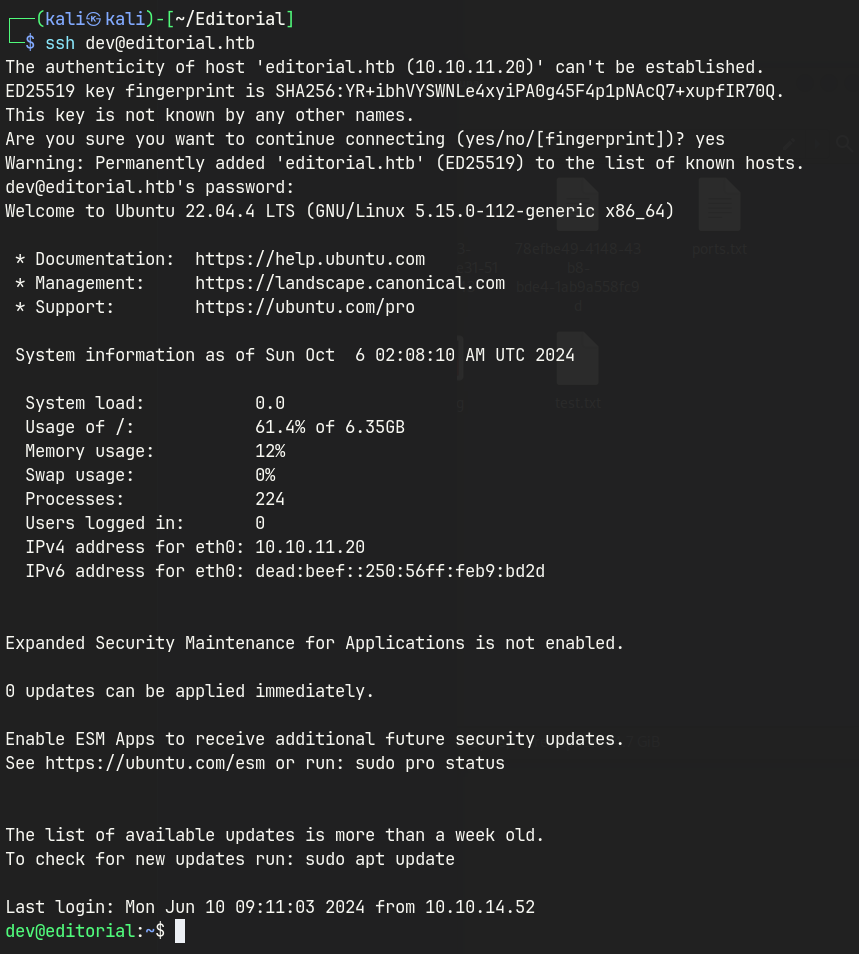Click the faint ports.txt file icon
The image size is (859, 954).
(719, 204)
